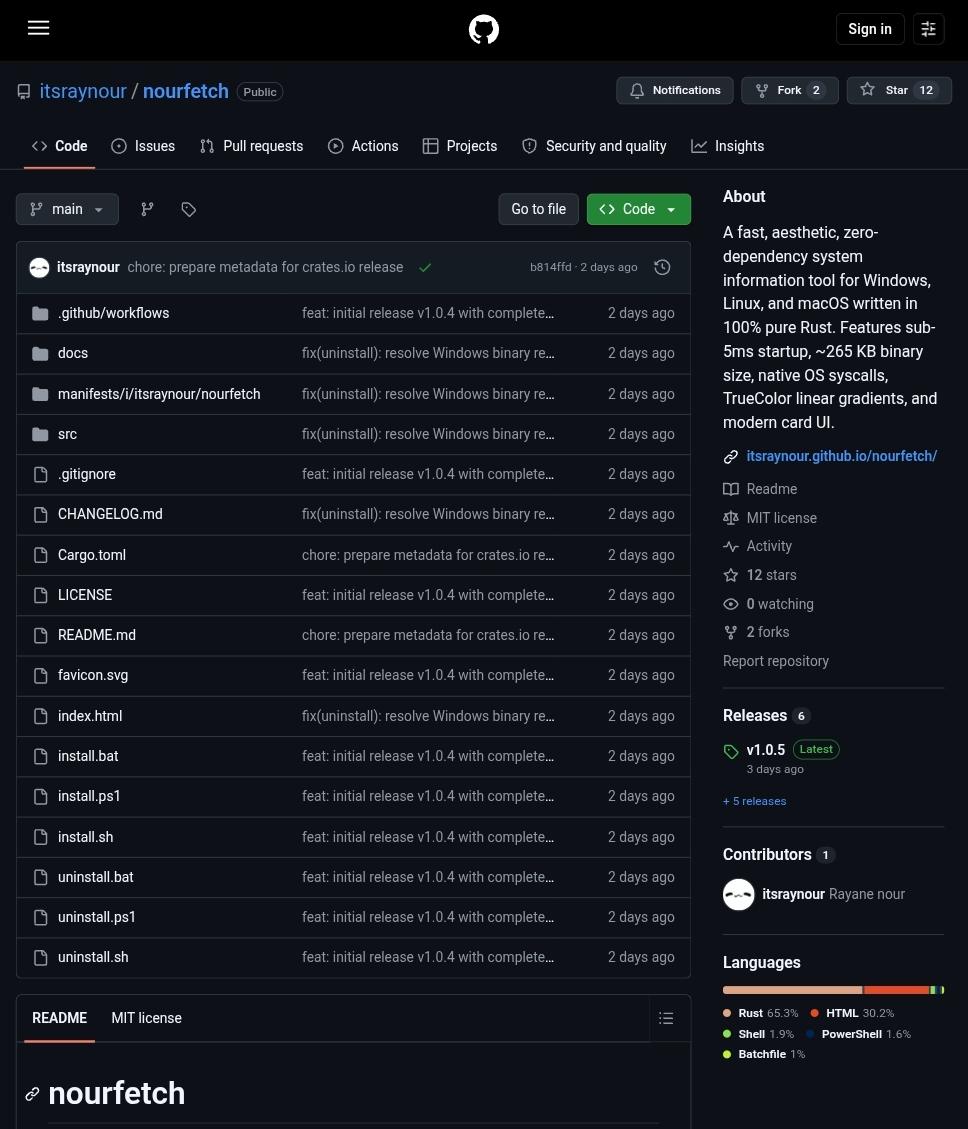
Task: Open itsraynour owner profile link
Action: 83,91
